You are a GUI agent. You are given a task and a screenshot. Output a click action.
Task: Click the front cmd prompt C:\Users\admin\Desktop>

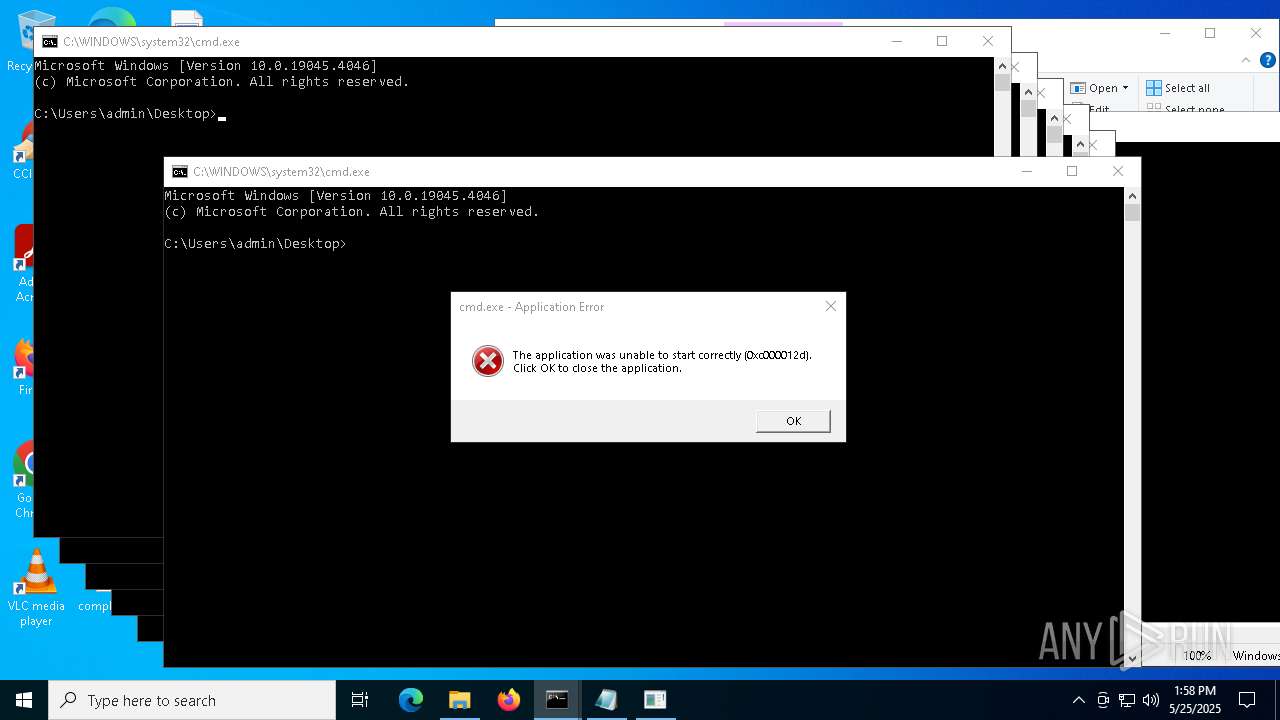pos(255,244)
